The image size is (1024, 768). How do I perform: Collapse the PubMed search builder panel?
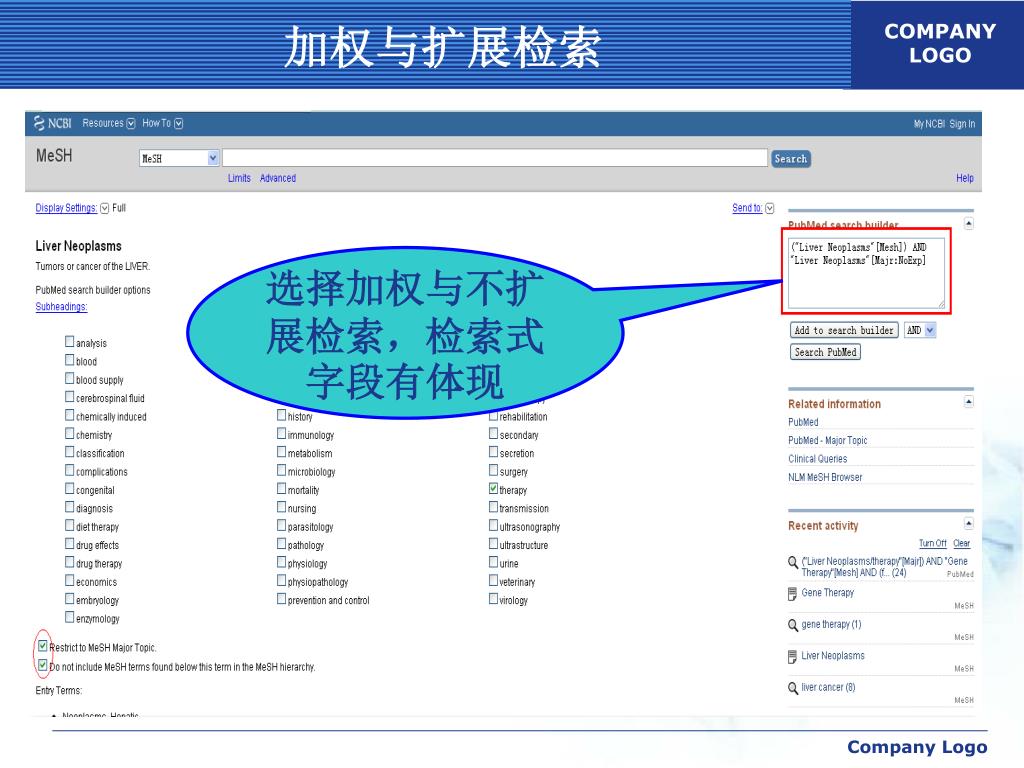point(968,223)
